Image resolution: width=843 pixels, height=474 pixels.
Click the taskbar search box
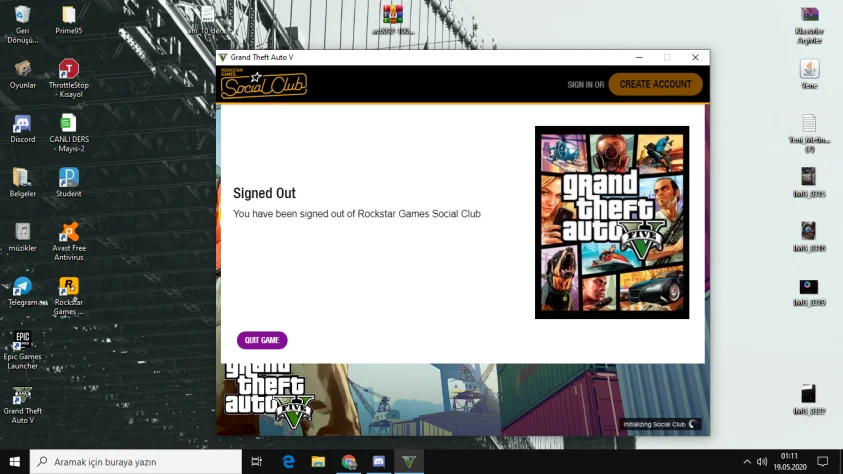coord(135,462)
